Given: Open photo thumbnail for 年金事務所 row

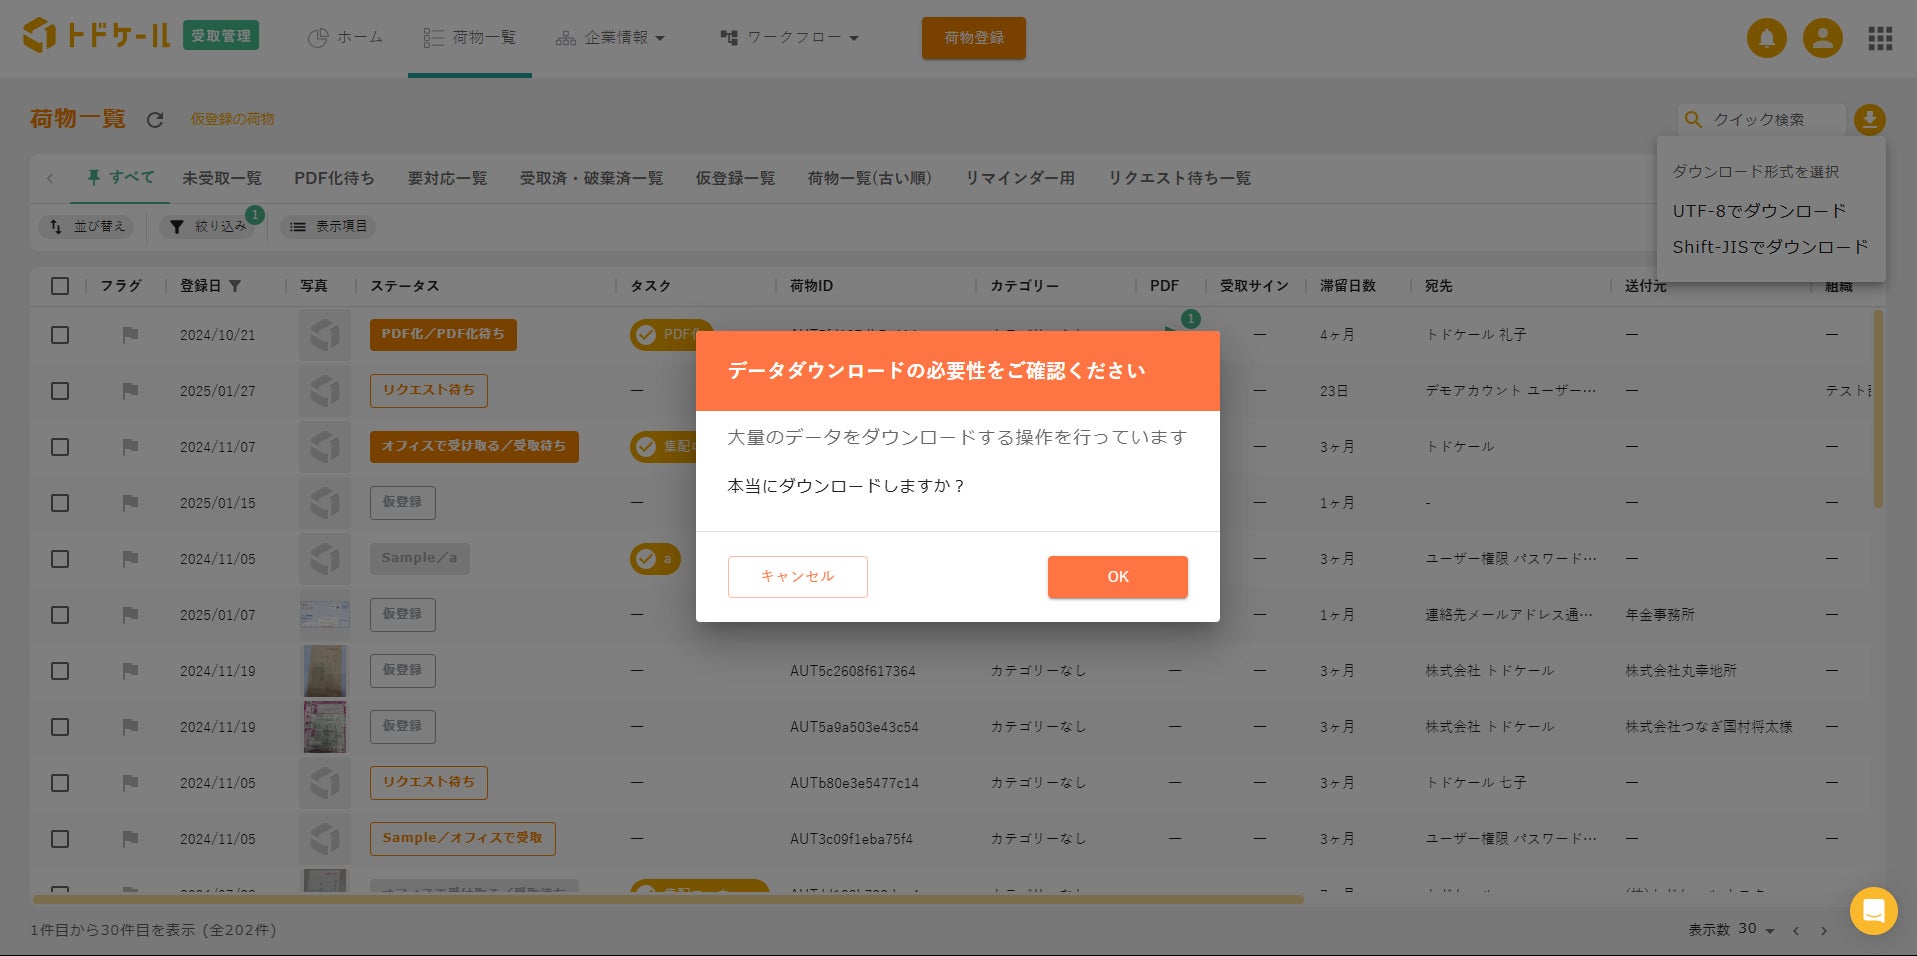Looking at the screenshot, I should [x=325, y=615].
